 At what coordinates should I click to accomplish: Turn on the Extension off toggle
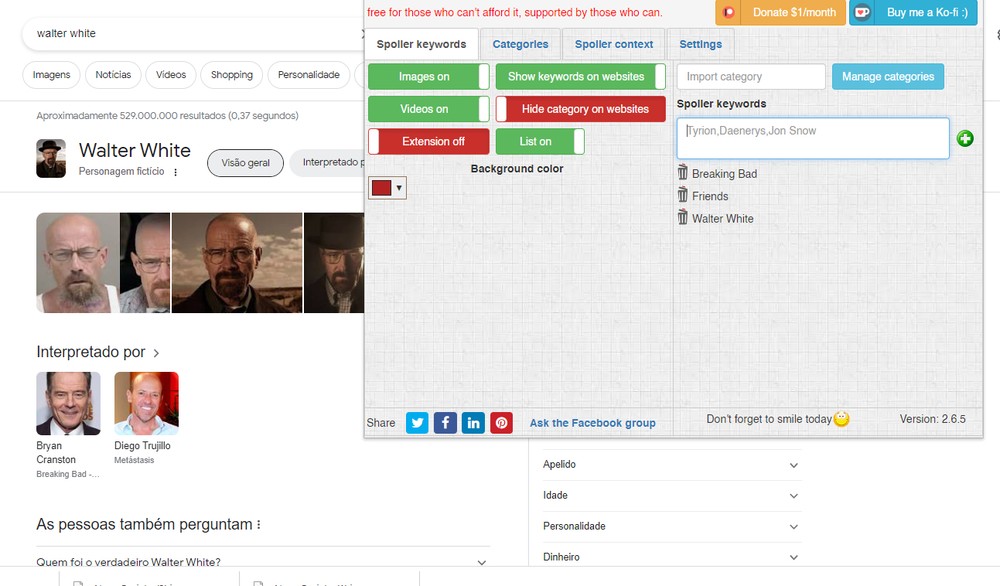click(x=429, y=142)
